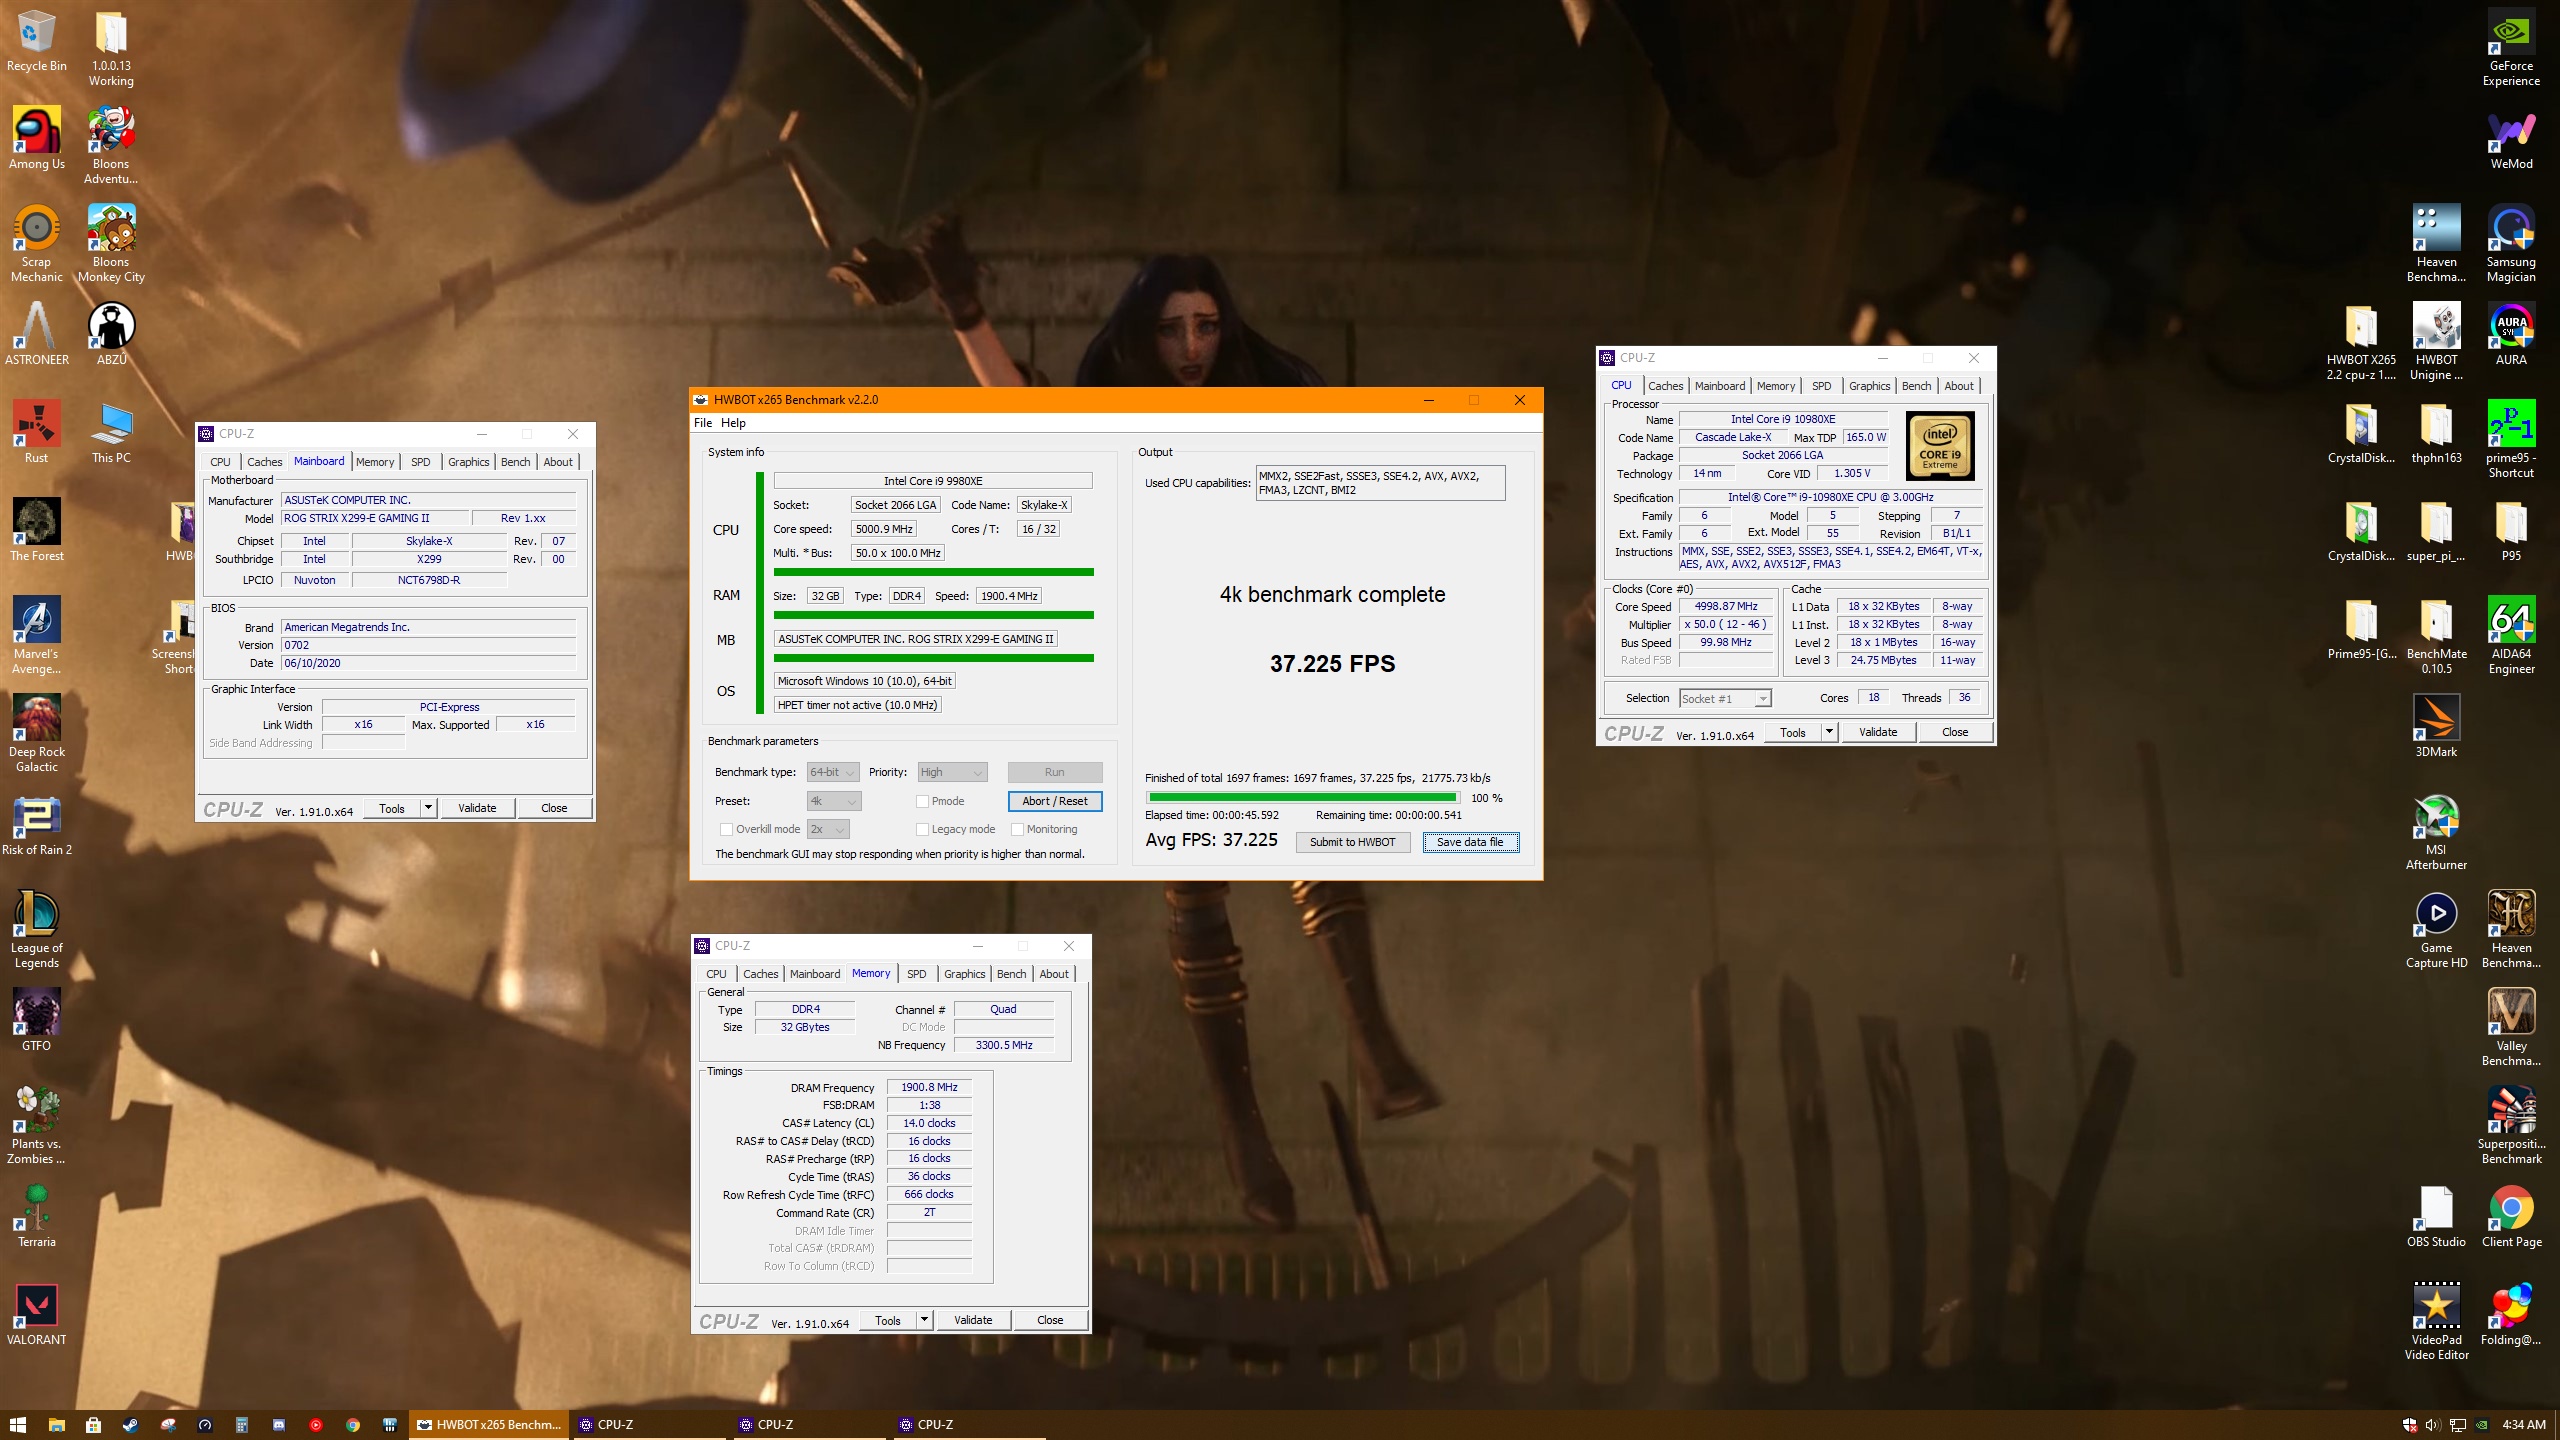Expand Tools arrow in processor CPU-Z window

(1830, 732)
